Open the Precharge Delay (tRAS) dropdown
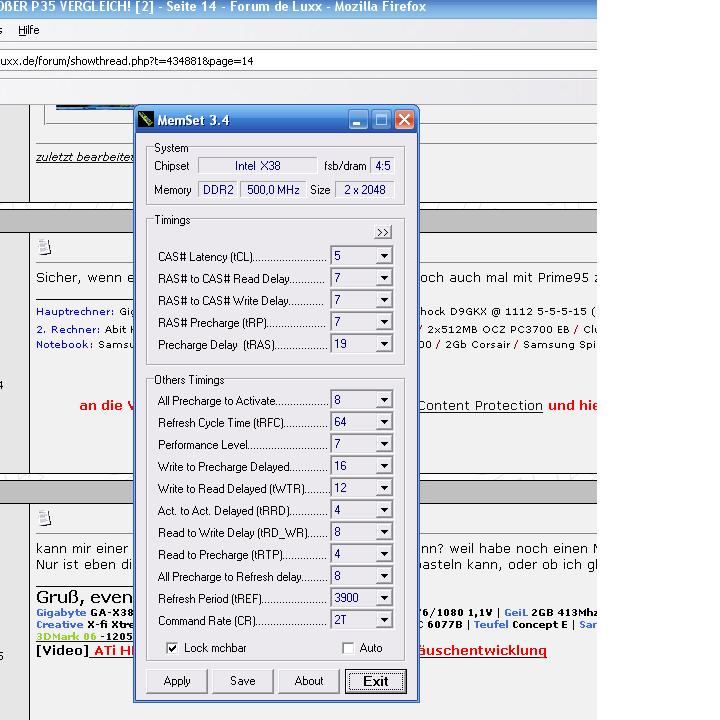Image resolution: width=720 pixels, height=720 pixels. [384, 344]
